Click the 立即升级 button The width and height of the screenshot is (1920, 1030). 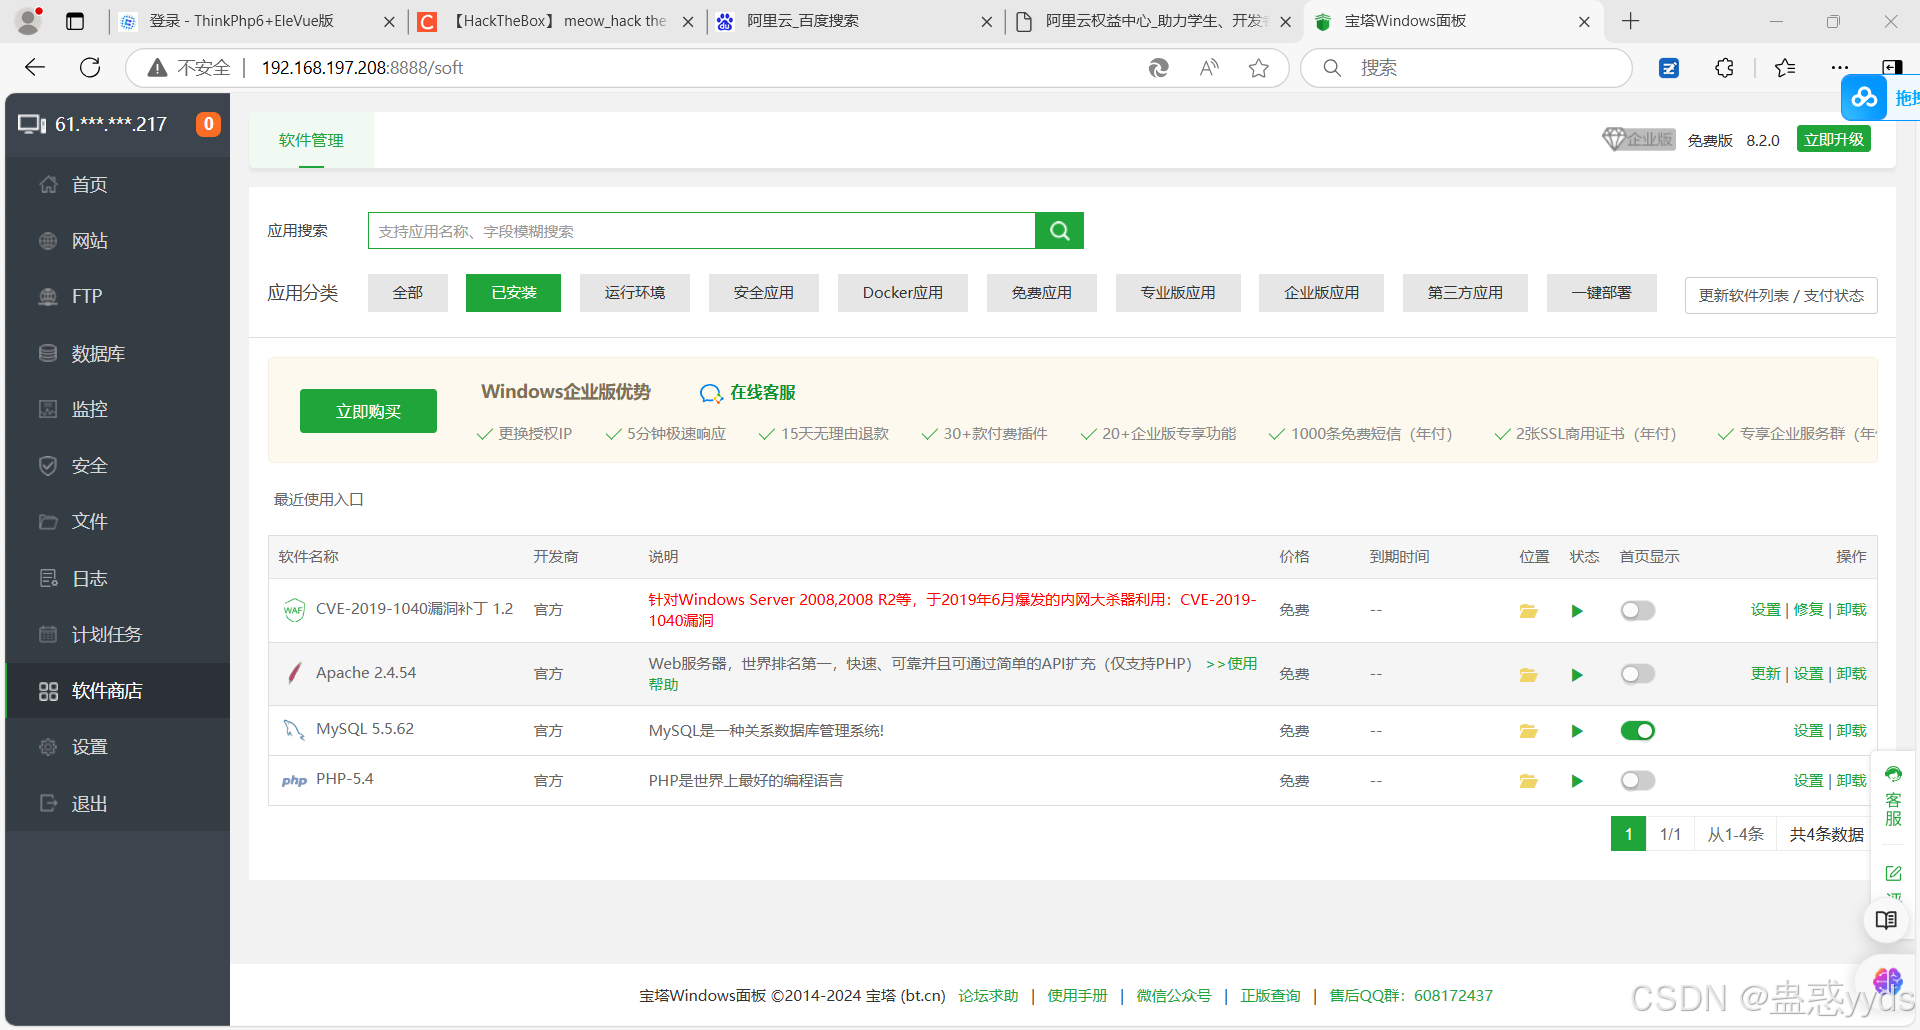pyautogui.click(x=1834, y=139)
